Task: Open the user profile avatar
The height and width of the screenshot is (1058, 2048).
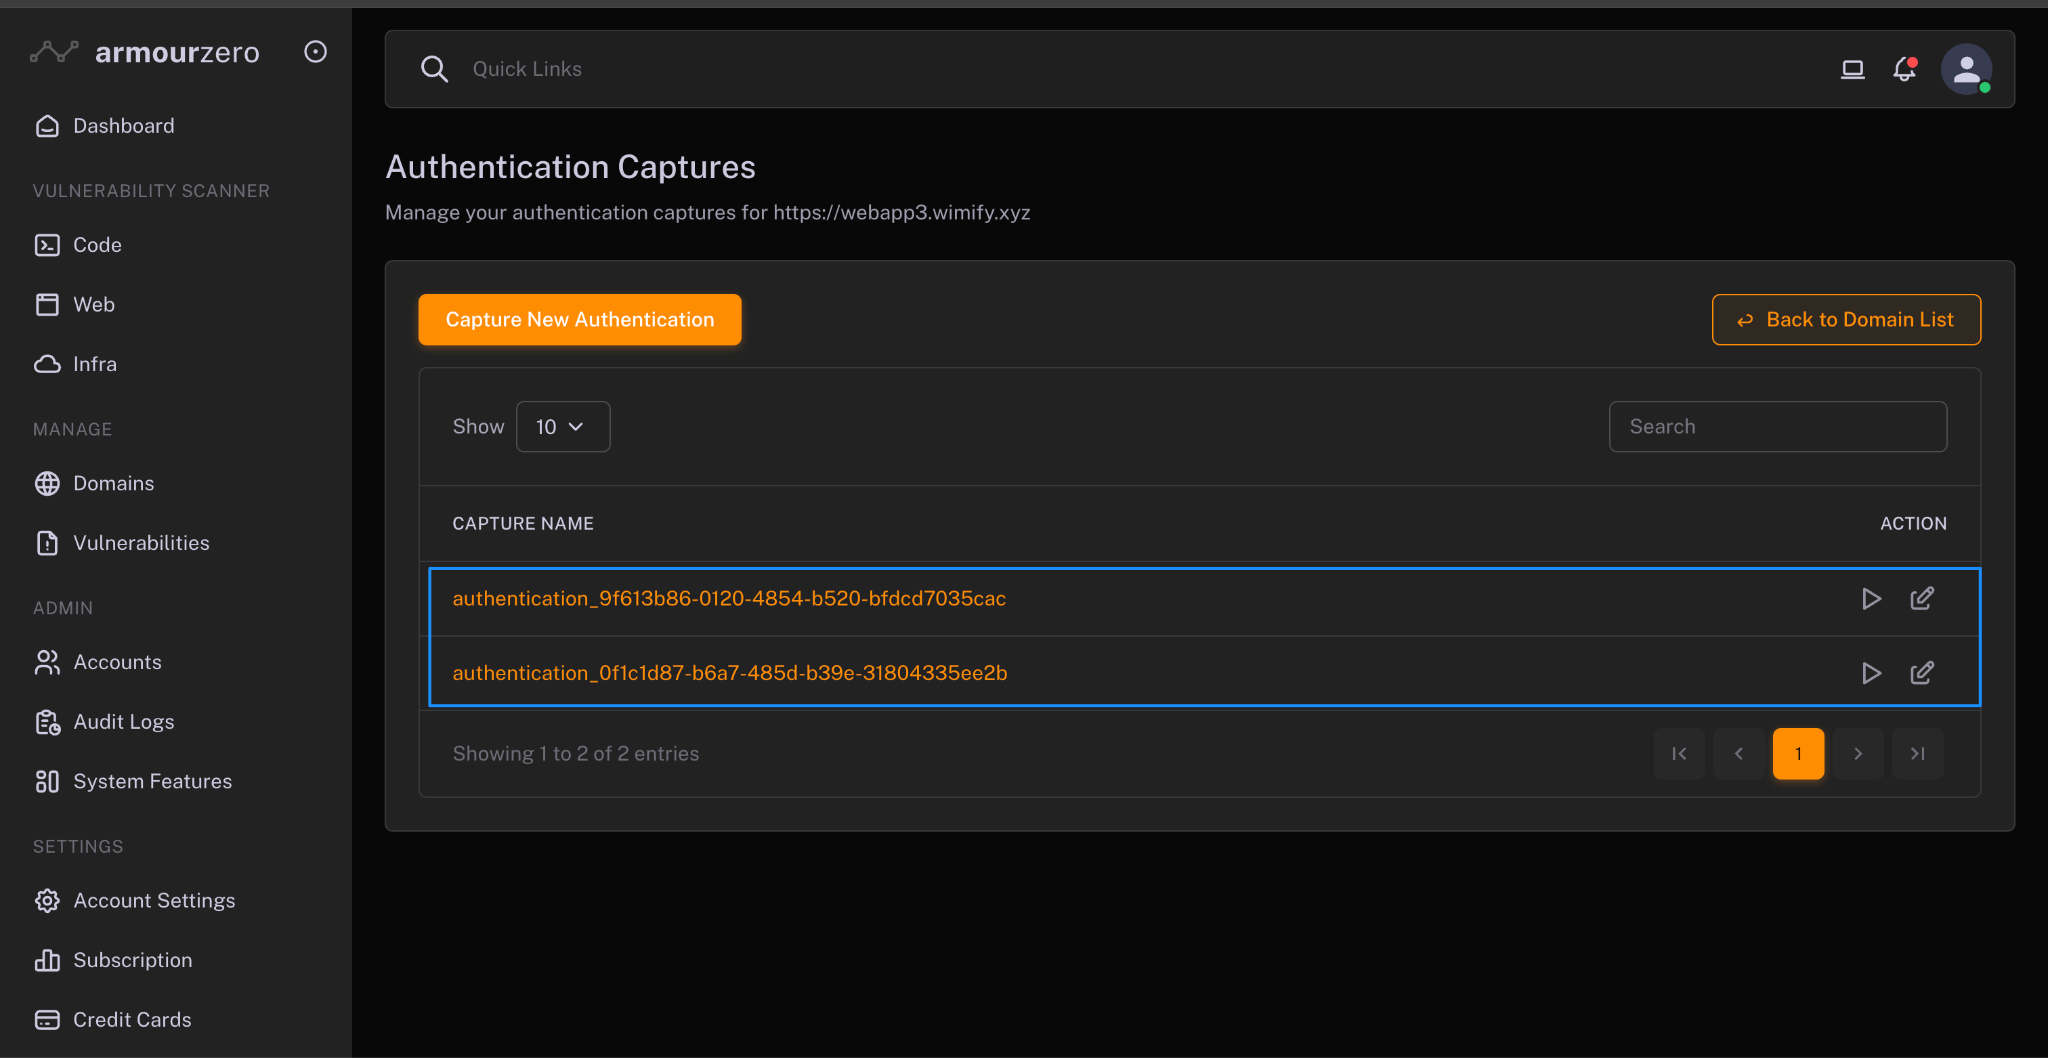Action: pyautogui.click(x=1965, y=69)
